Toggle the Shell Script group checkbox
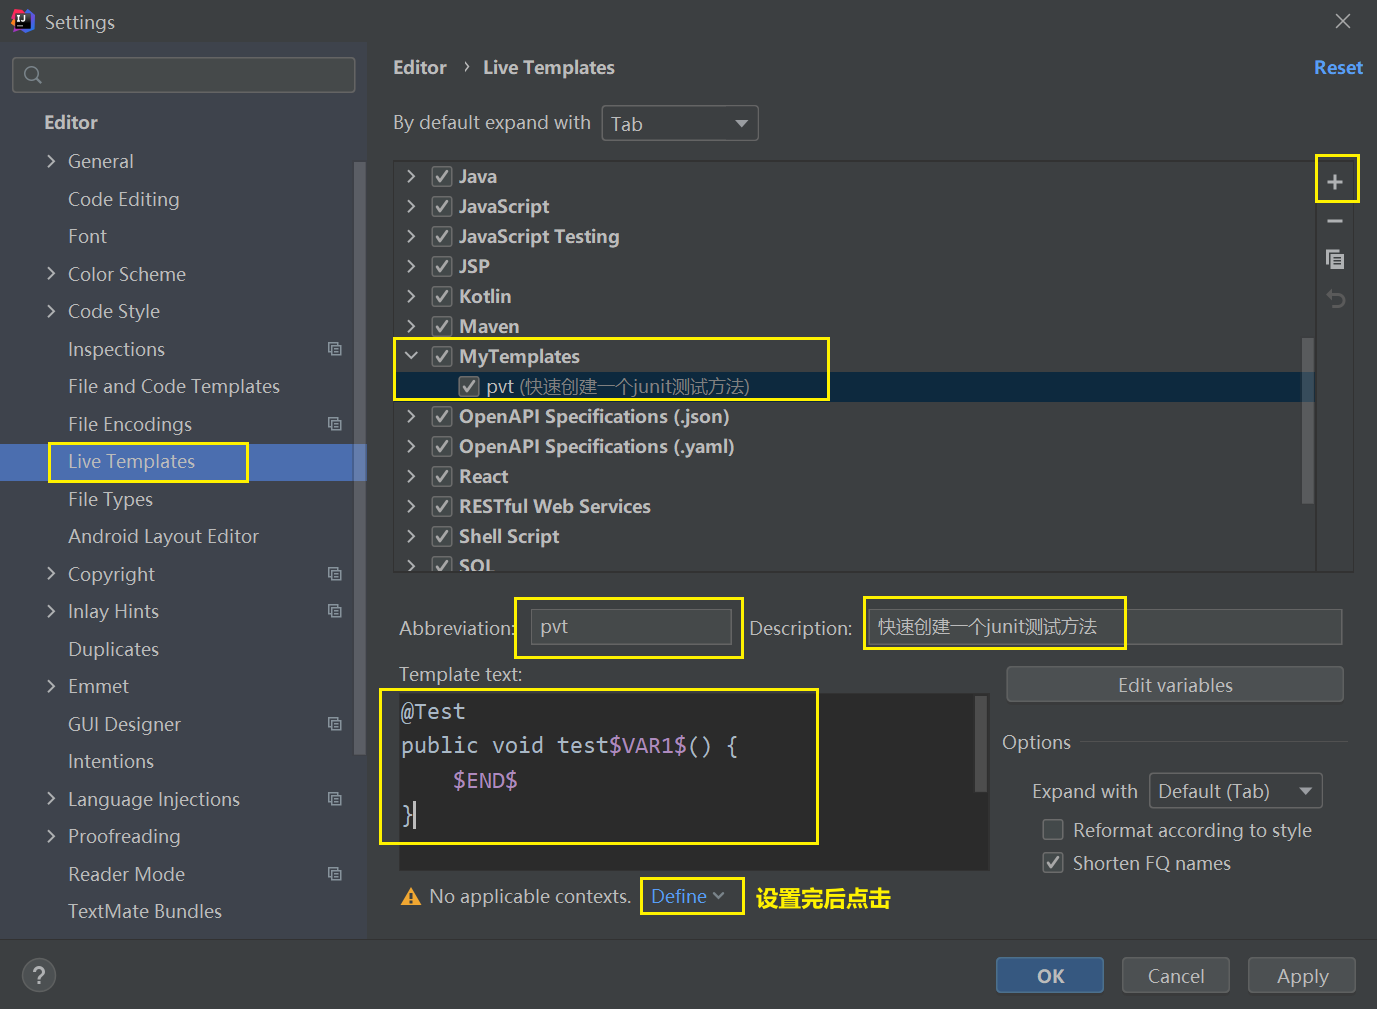 click(442, 536)
